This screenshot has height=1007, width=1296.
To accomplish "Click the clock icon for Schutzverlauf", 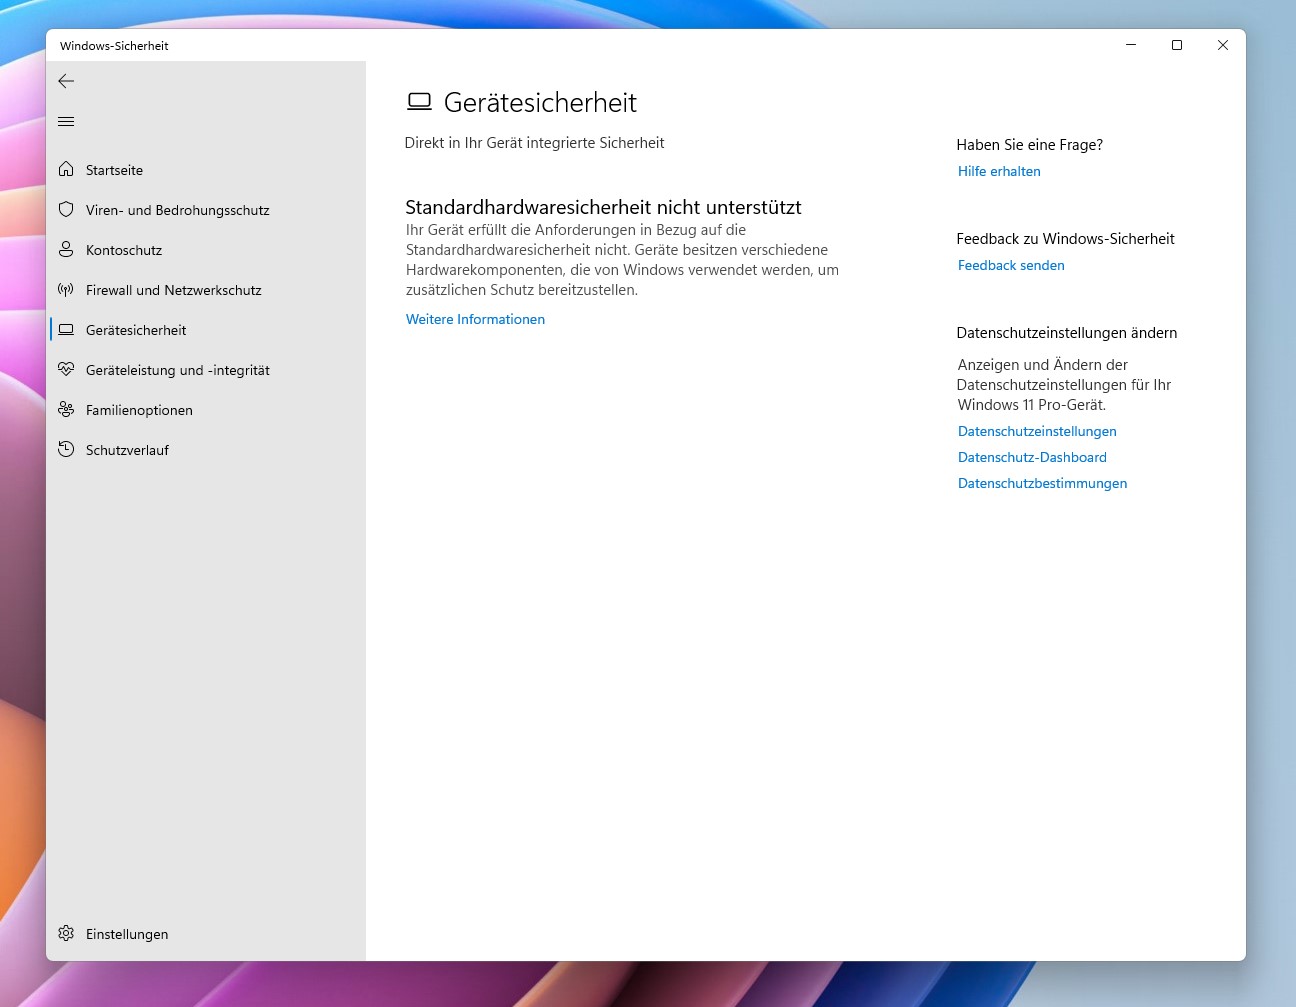I will tap(66, 449).
